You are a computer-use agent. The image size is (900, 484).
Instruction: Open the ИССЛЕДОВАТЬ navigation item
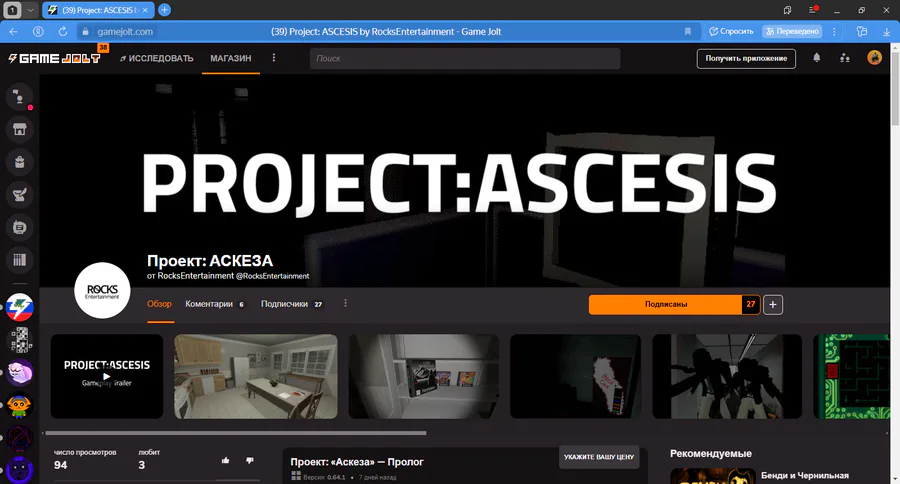(x=157, y=58)
